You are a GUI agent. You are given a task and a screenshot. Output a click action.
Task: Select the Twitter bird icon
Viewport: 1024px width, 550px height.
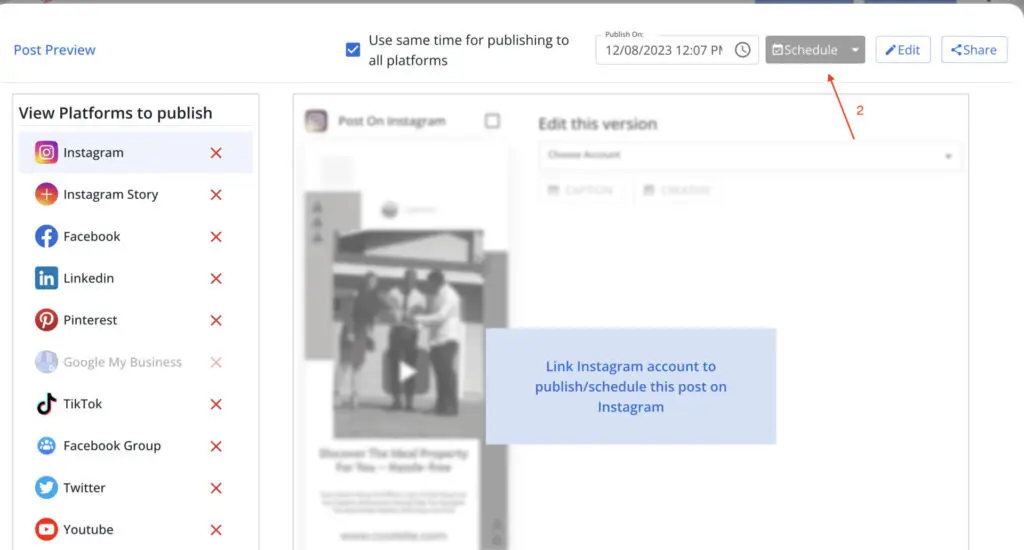(46, 488)
